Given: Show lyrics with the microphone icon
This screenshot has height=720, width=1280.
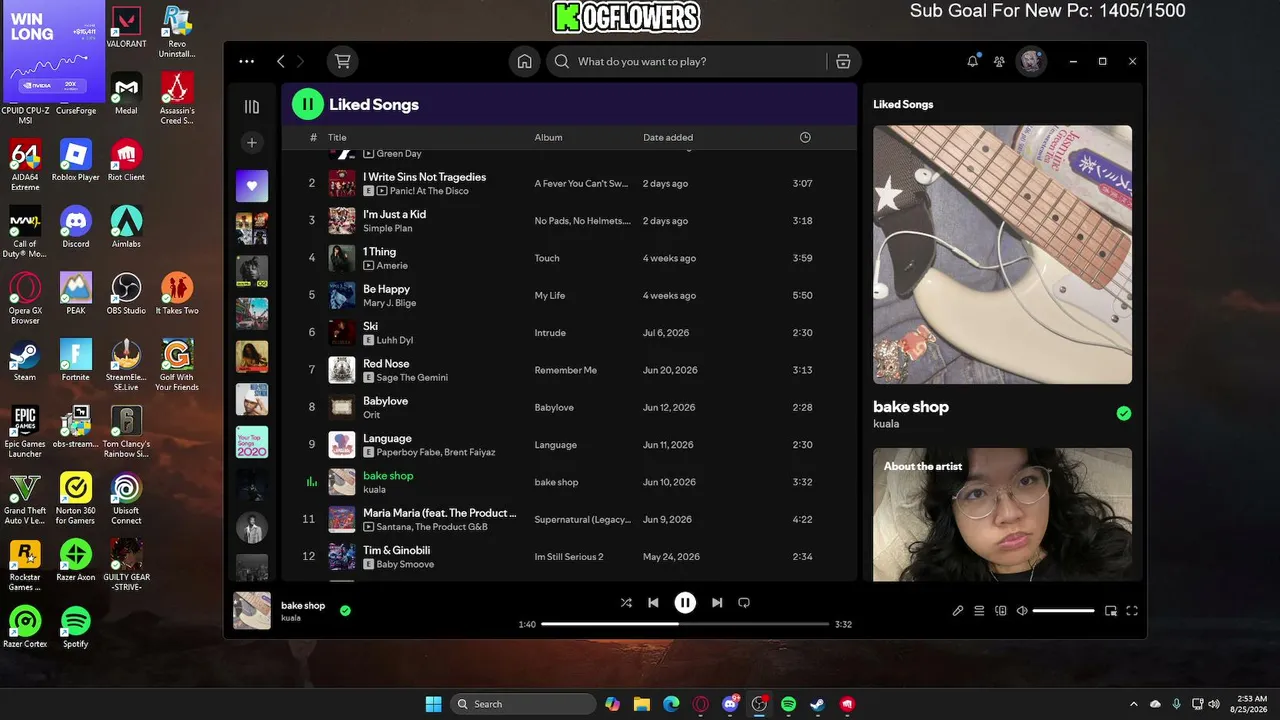Looking at the screenshot, I should tap(957, 611).
